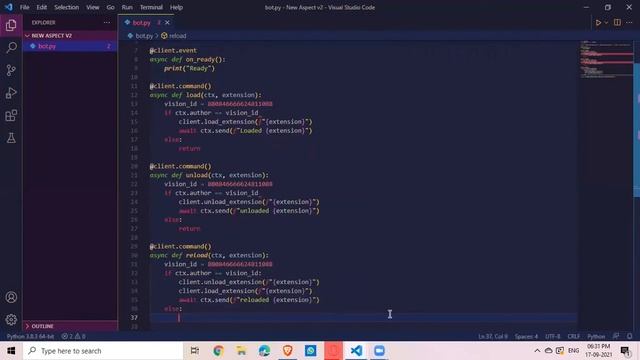Viewport: 640px width, 360px height.
Task: Change indentation via Spaces: 4
Action: pyautogui.click(x=526, y=336)
